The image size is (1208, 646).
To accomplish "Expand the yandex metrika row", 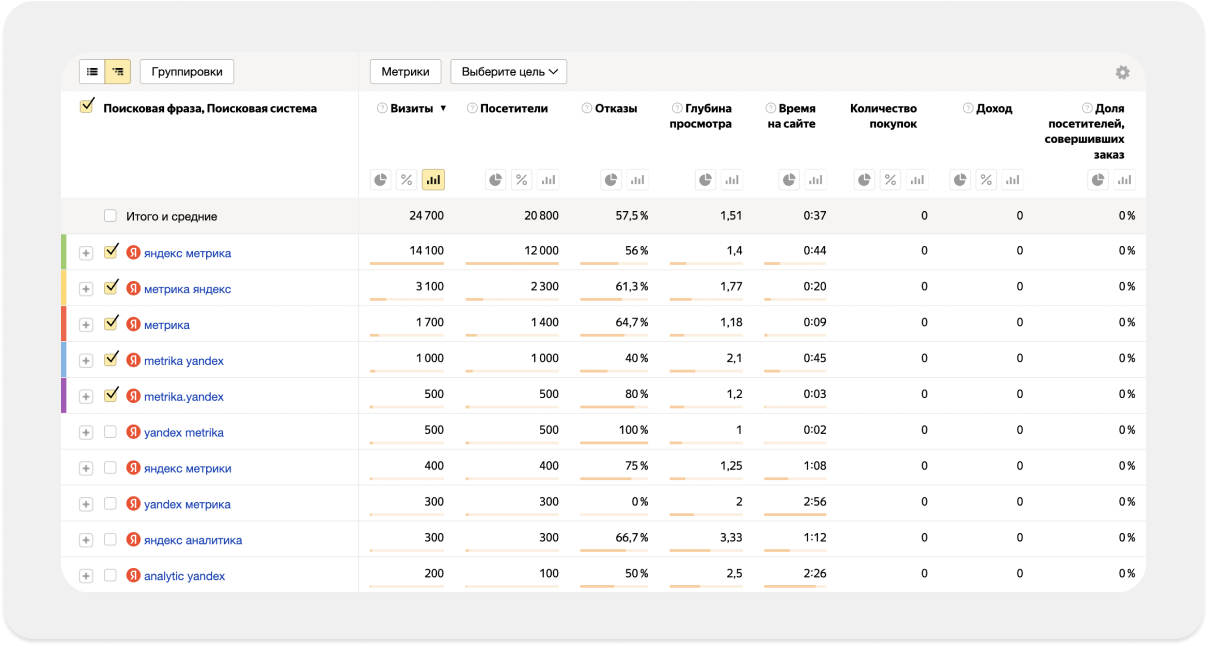I will tap(85, 433).
